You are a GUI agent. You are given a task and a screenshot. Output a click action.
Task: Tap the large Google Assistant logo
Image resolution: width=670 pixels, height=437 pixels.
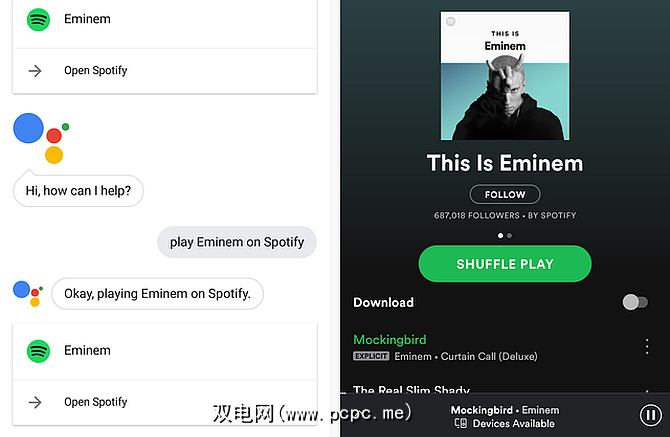coord(41,138)
